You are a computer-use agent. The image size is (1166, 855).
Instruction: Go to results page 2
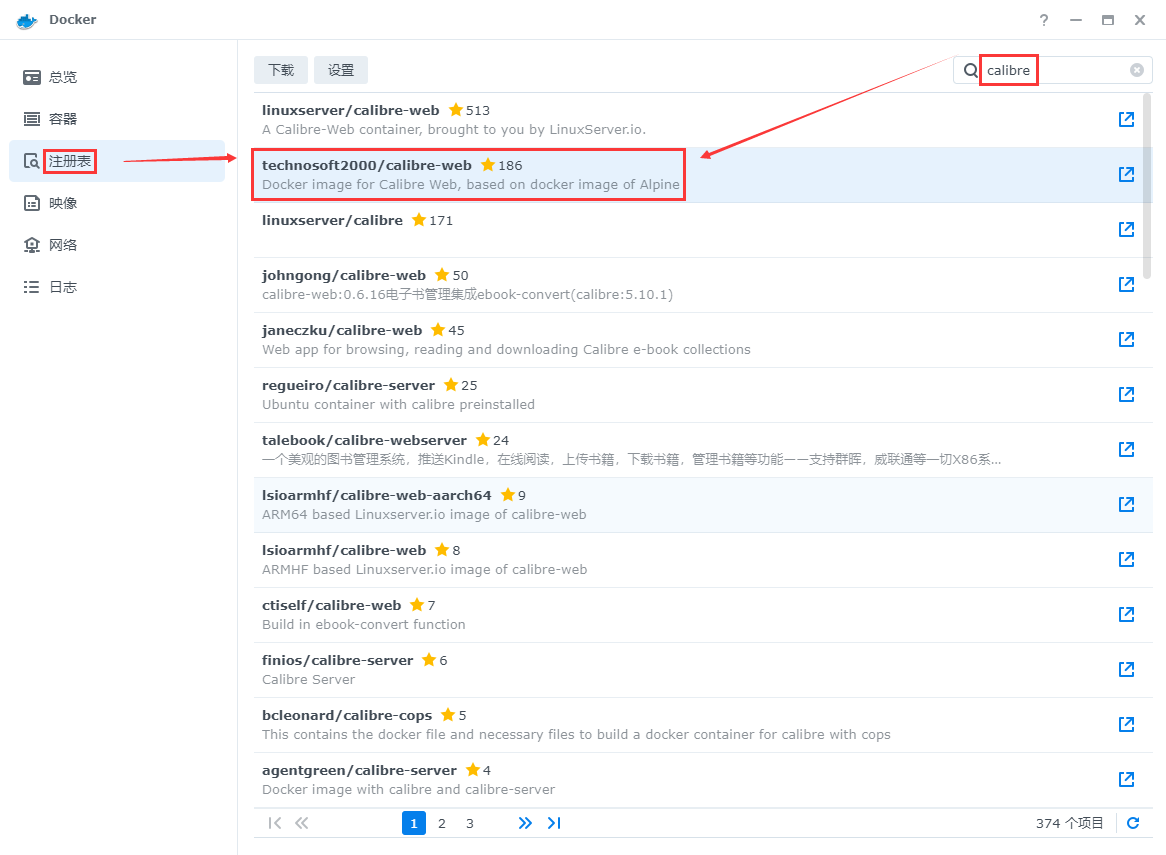(442, 823)
